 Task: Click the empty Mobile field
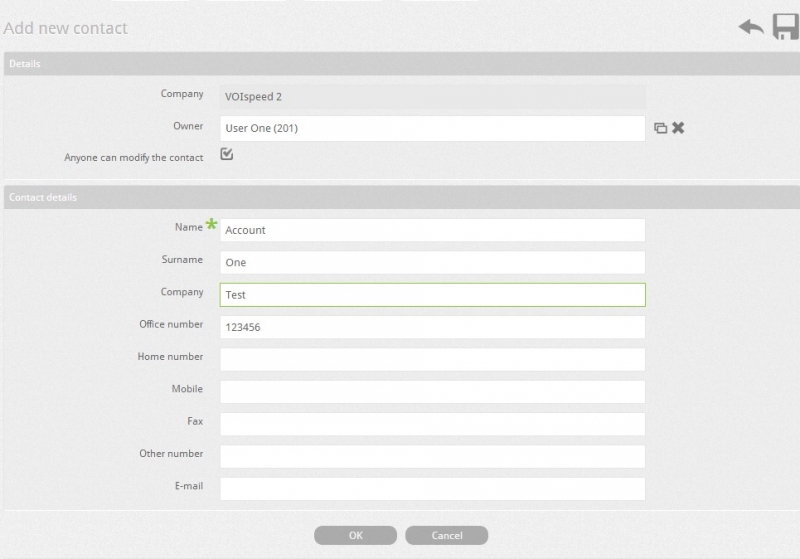tap(433, 392)
